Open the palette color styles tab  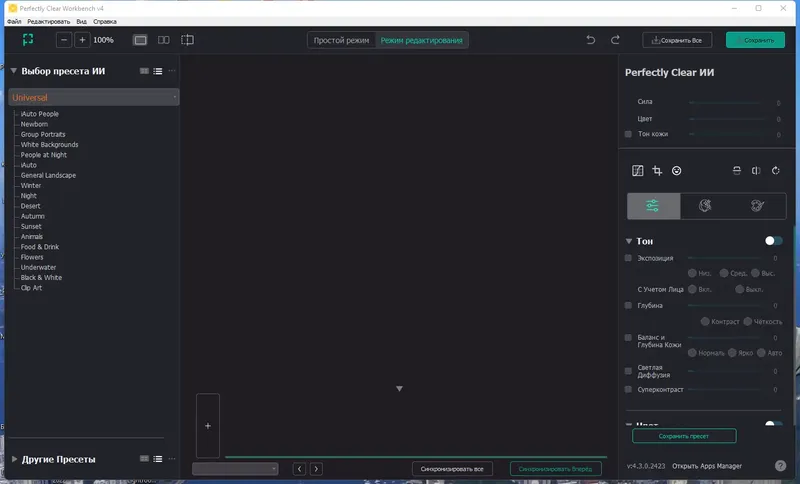(758, 206)
